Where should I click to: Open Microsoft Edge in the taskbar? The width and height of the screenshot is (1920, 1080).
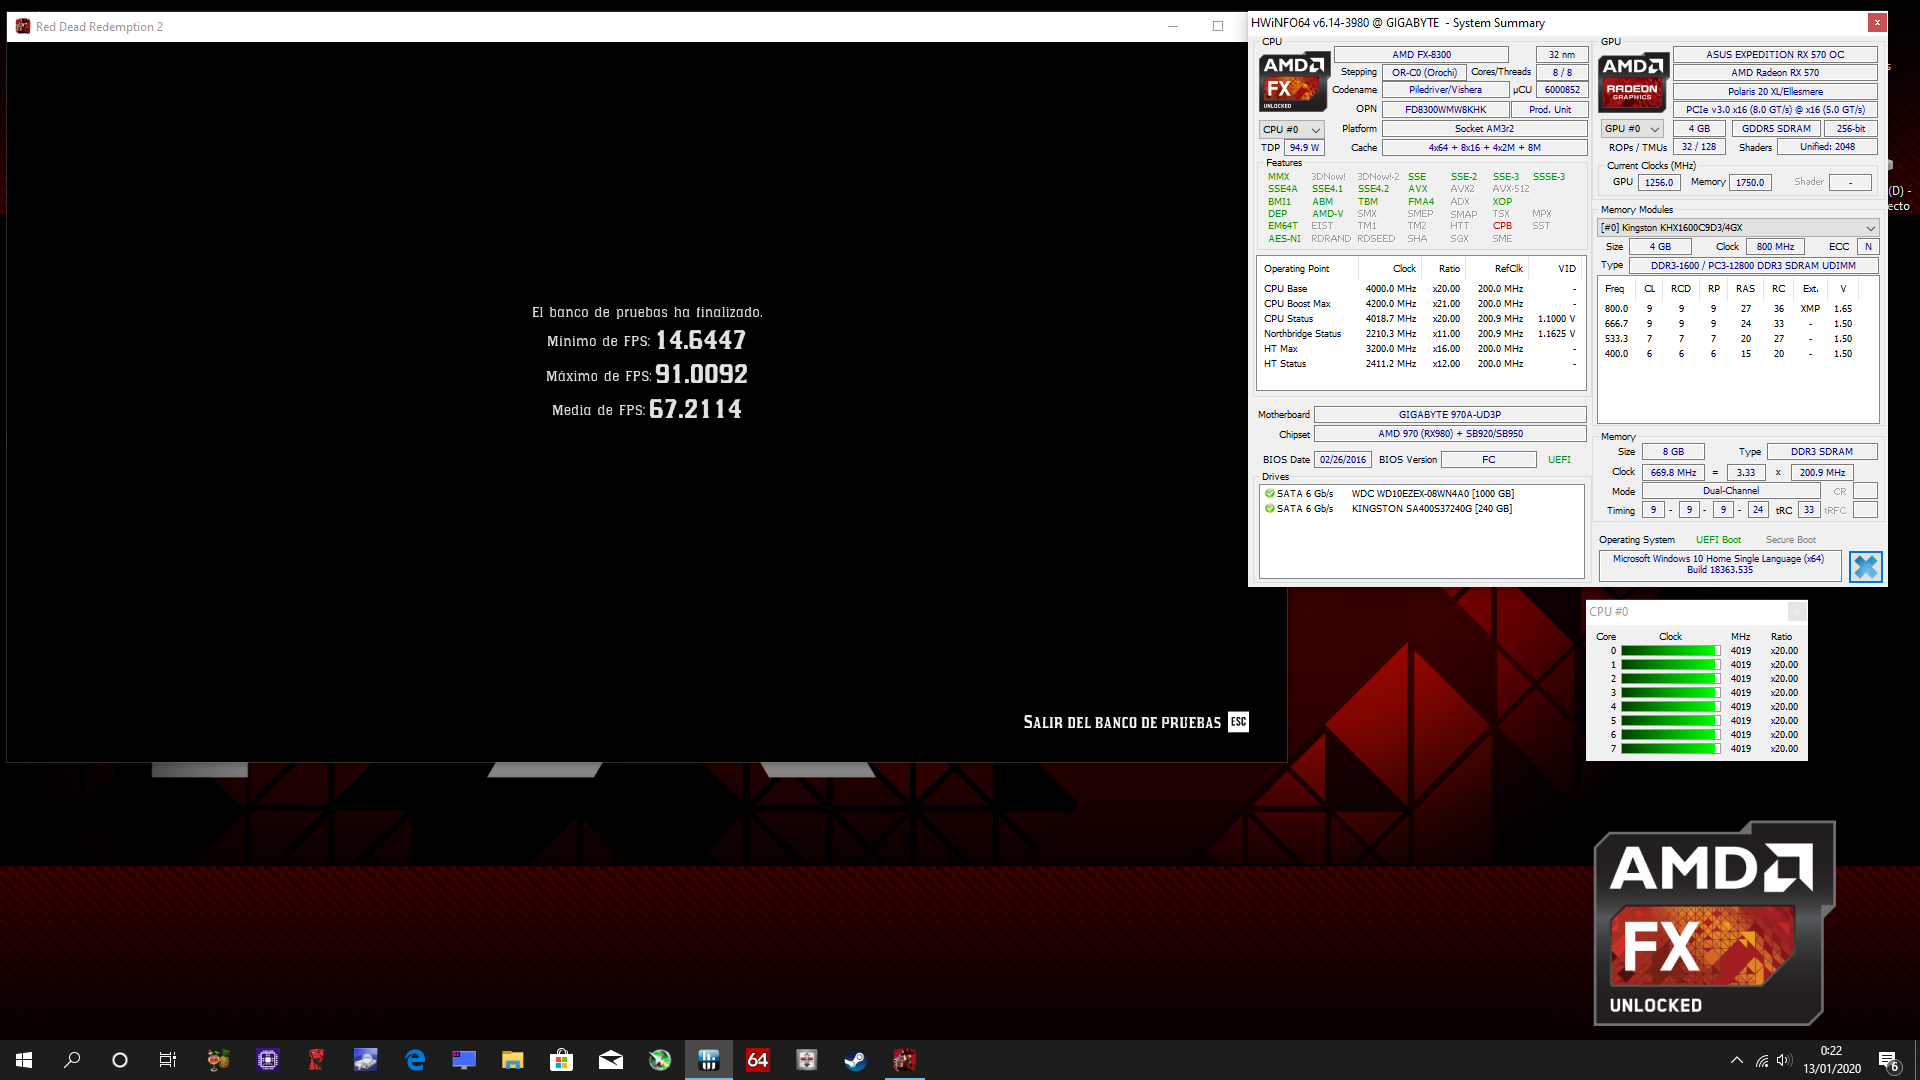[415, 1060]
